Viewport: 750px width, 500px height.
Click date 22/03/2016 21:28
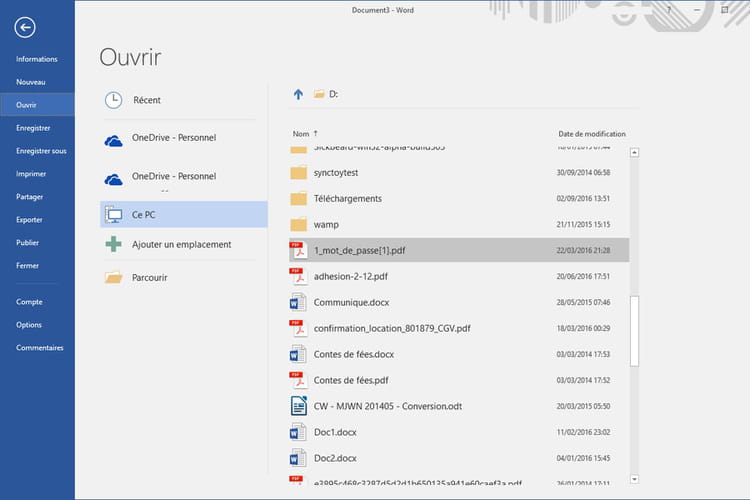[583, 250]
